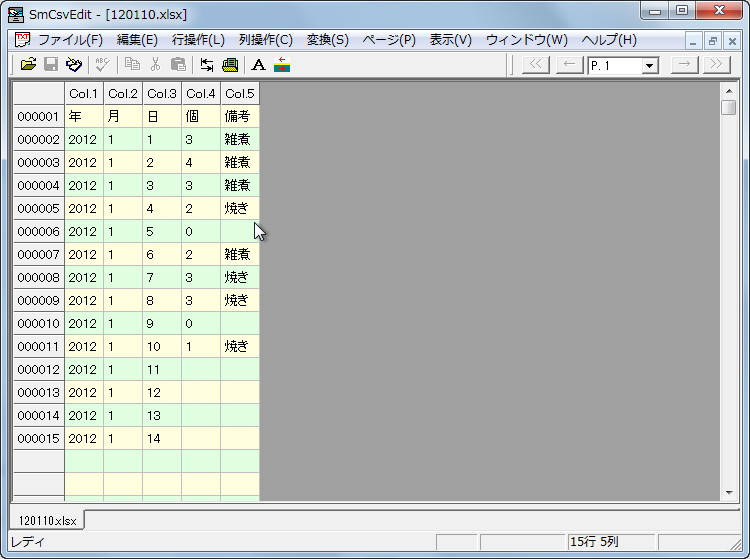750x559 pixels.
Task: Click the Open file folder icon
Action: coord(28,65)
